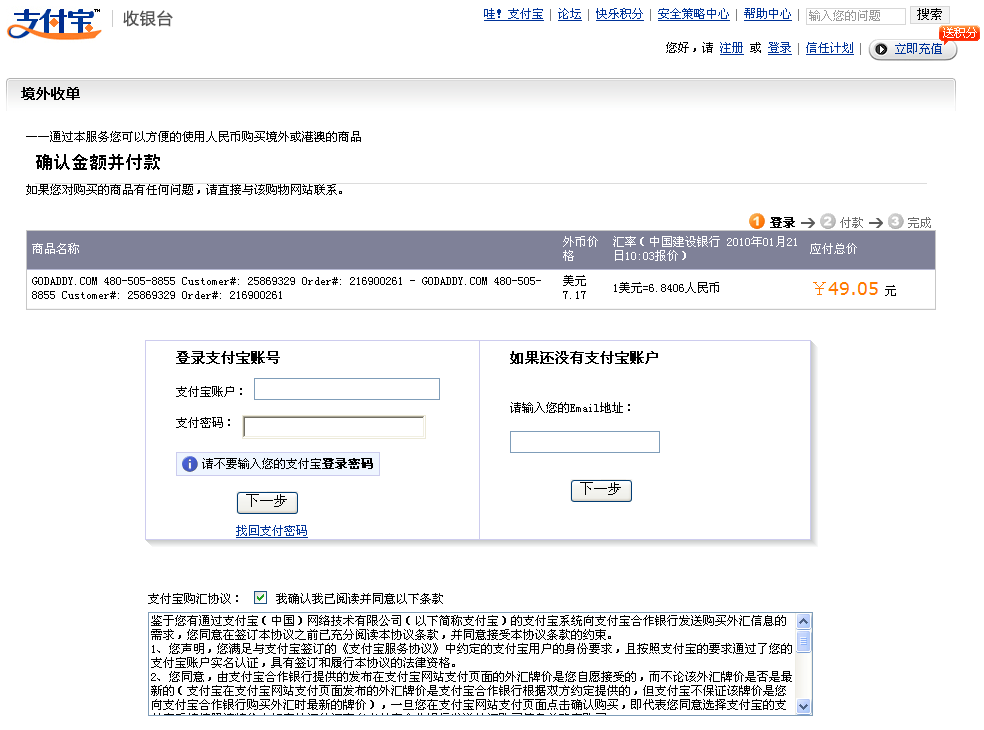The height and width of the screenshot is (730, 984).
Task: Click the blue info icon beside password warning
Action: [x=190, y=464]
